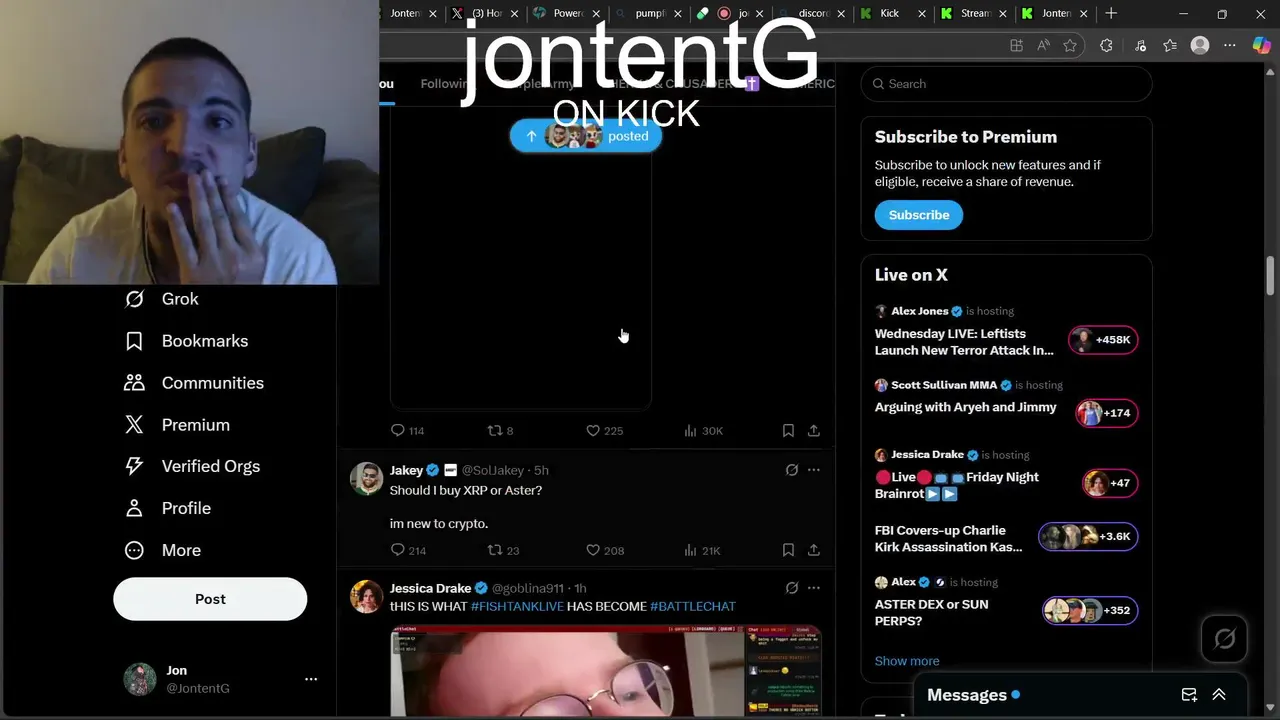Screen dimensions: 1280x720
Task: Click Grok icon on Jakey's post
Action: (x=792, y=470)
